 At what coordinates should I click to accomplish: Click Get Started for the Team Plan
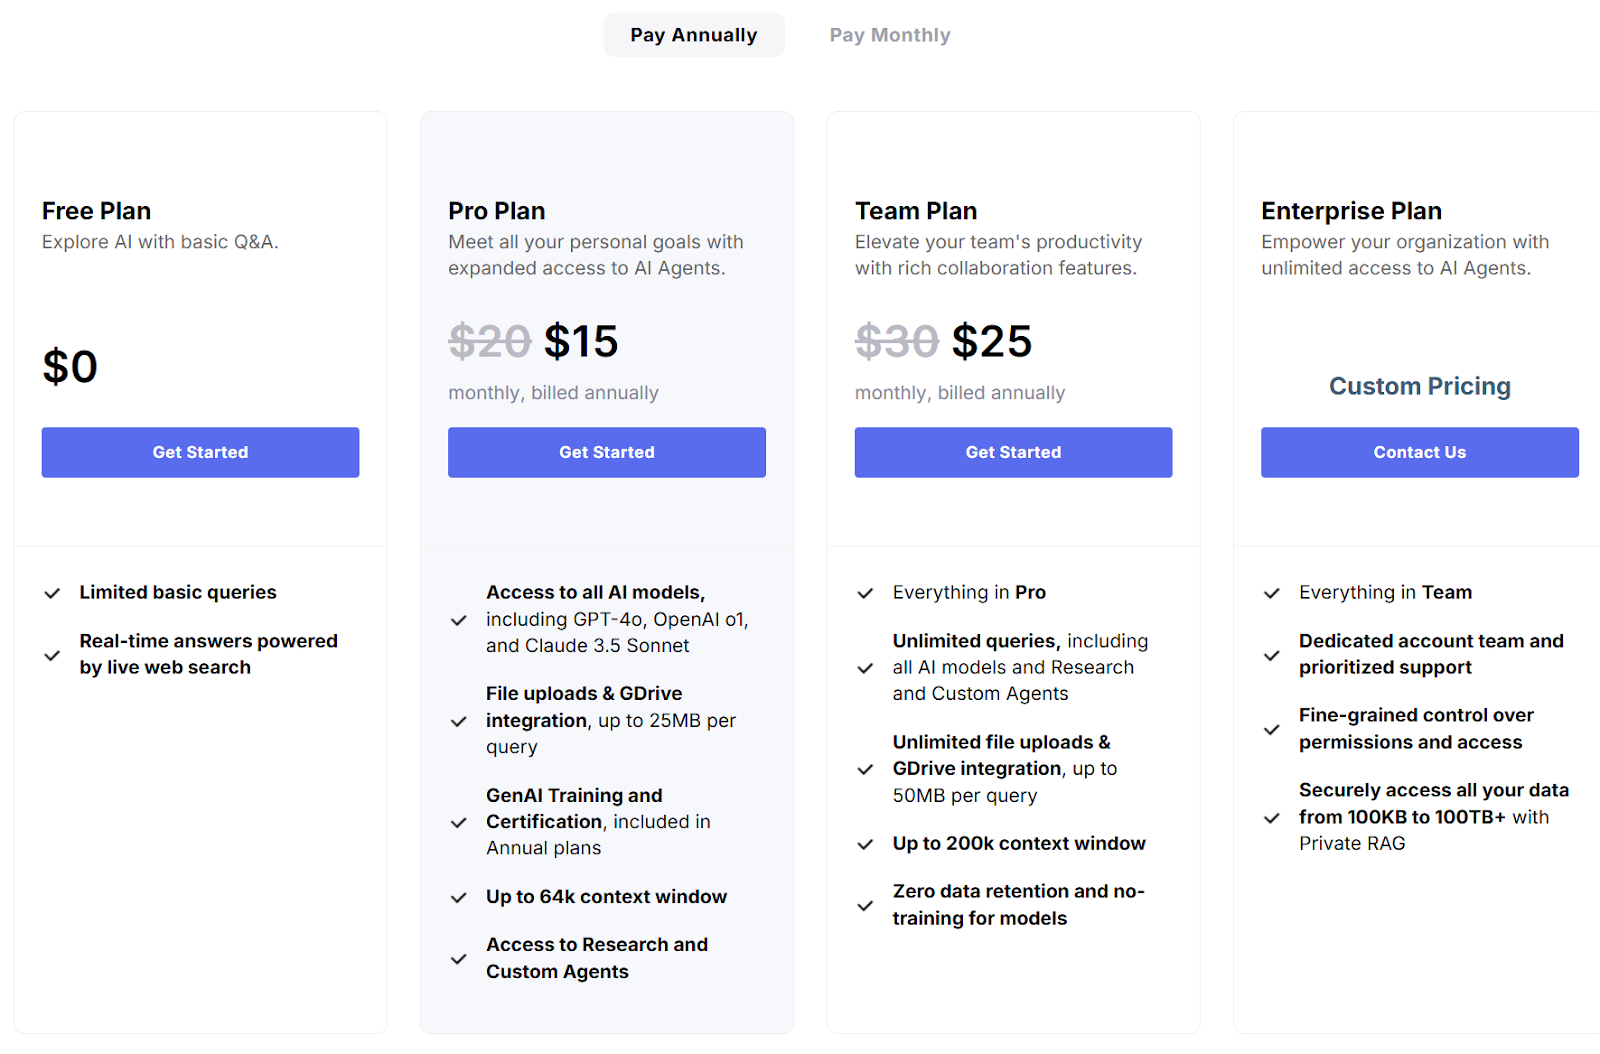pos(1013,452)
